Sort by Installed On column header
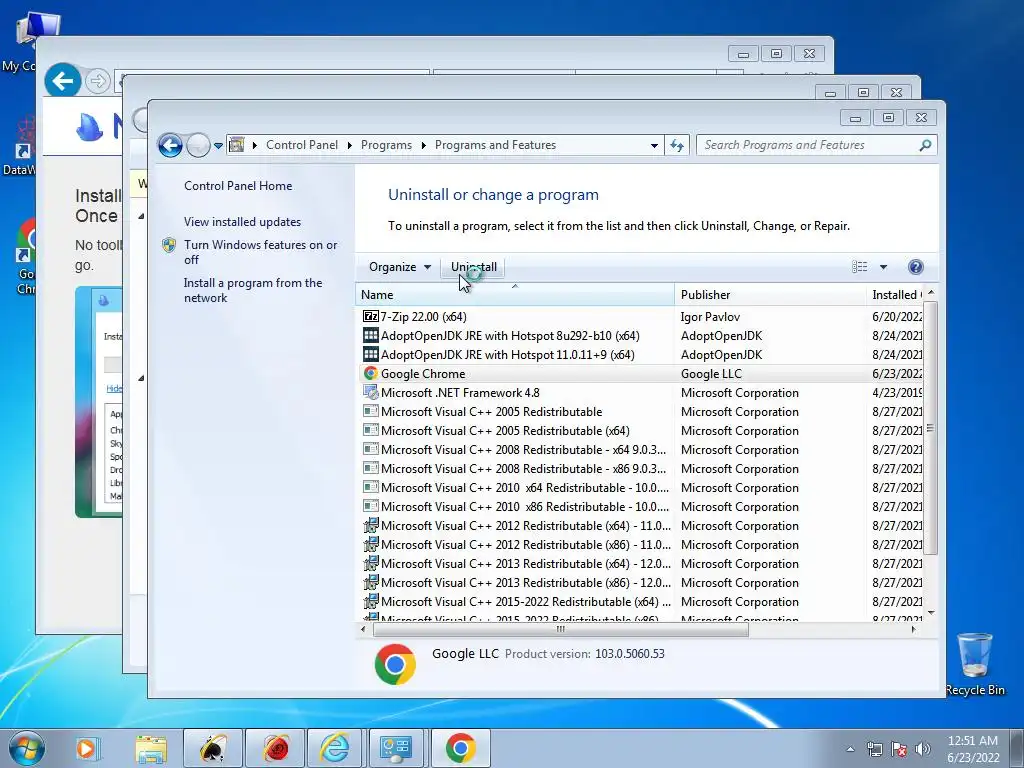 [895, 295]
